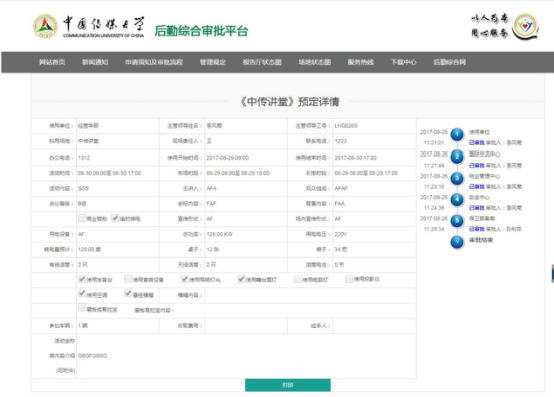Image resolution: width=554 pixels, height=397 pixels.
Task: Click 已审批 link under 国际交流中心 step
Action: click(x=476, y=165)
